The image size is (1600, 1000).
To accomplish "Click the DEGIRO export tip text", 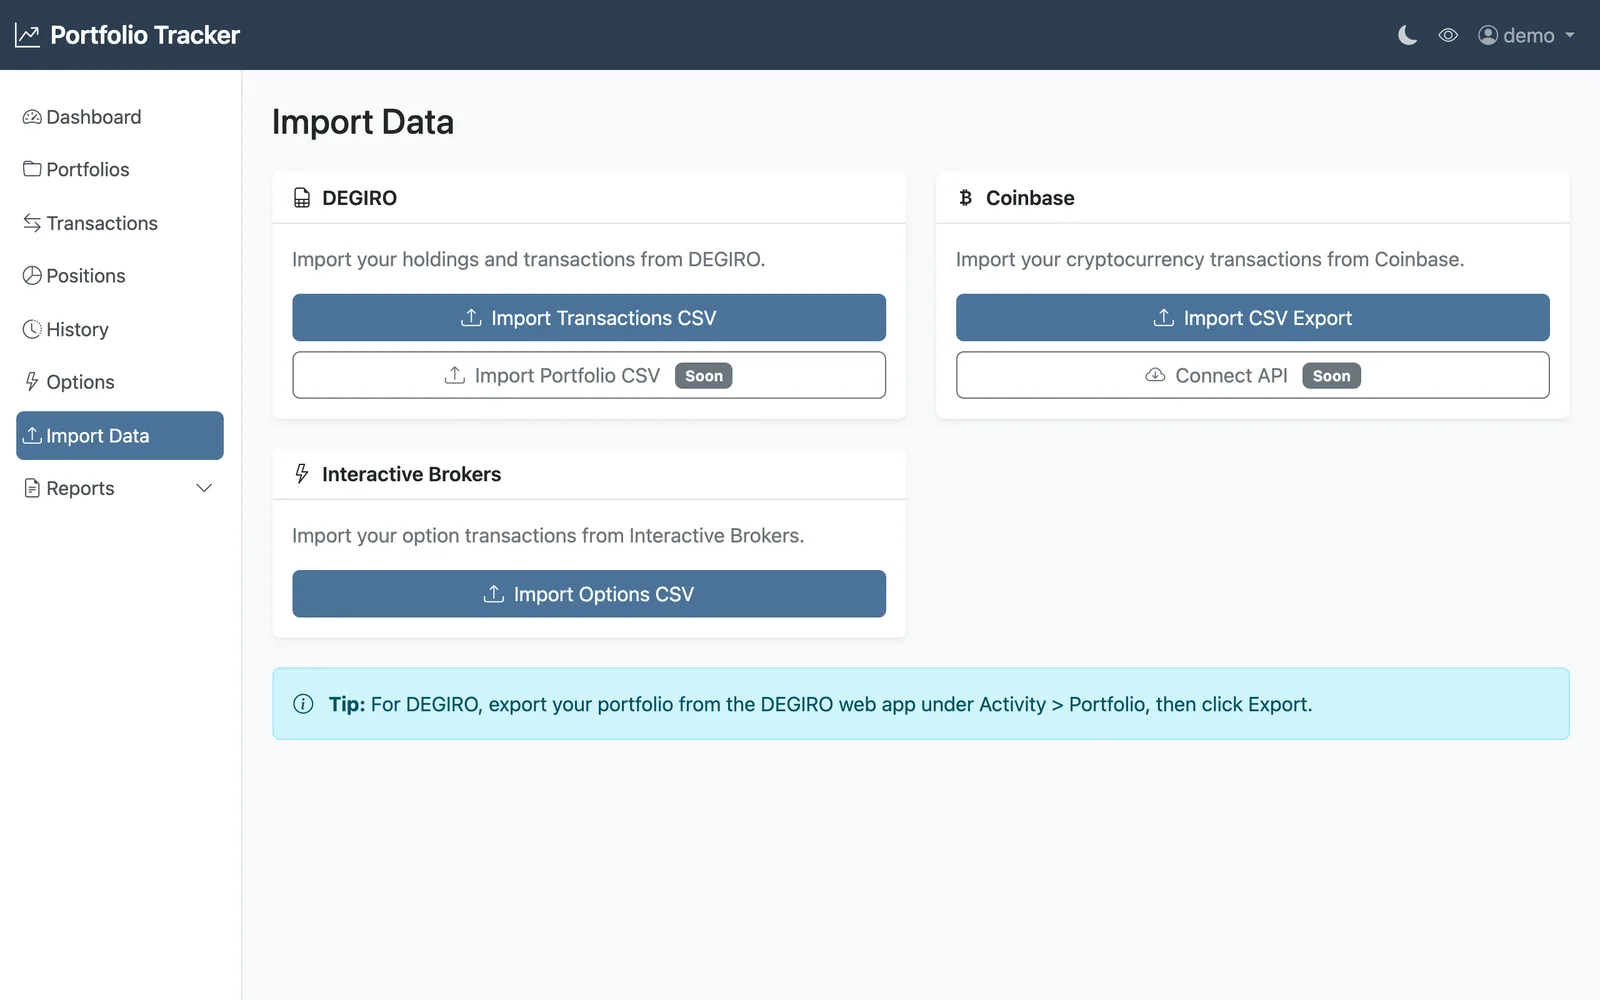I will [820, 704].
